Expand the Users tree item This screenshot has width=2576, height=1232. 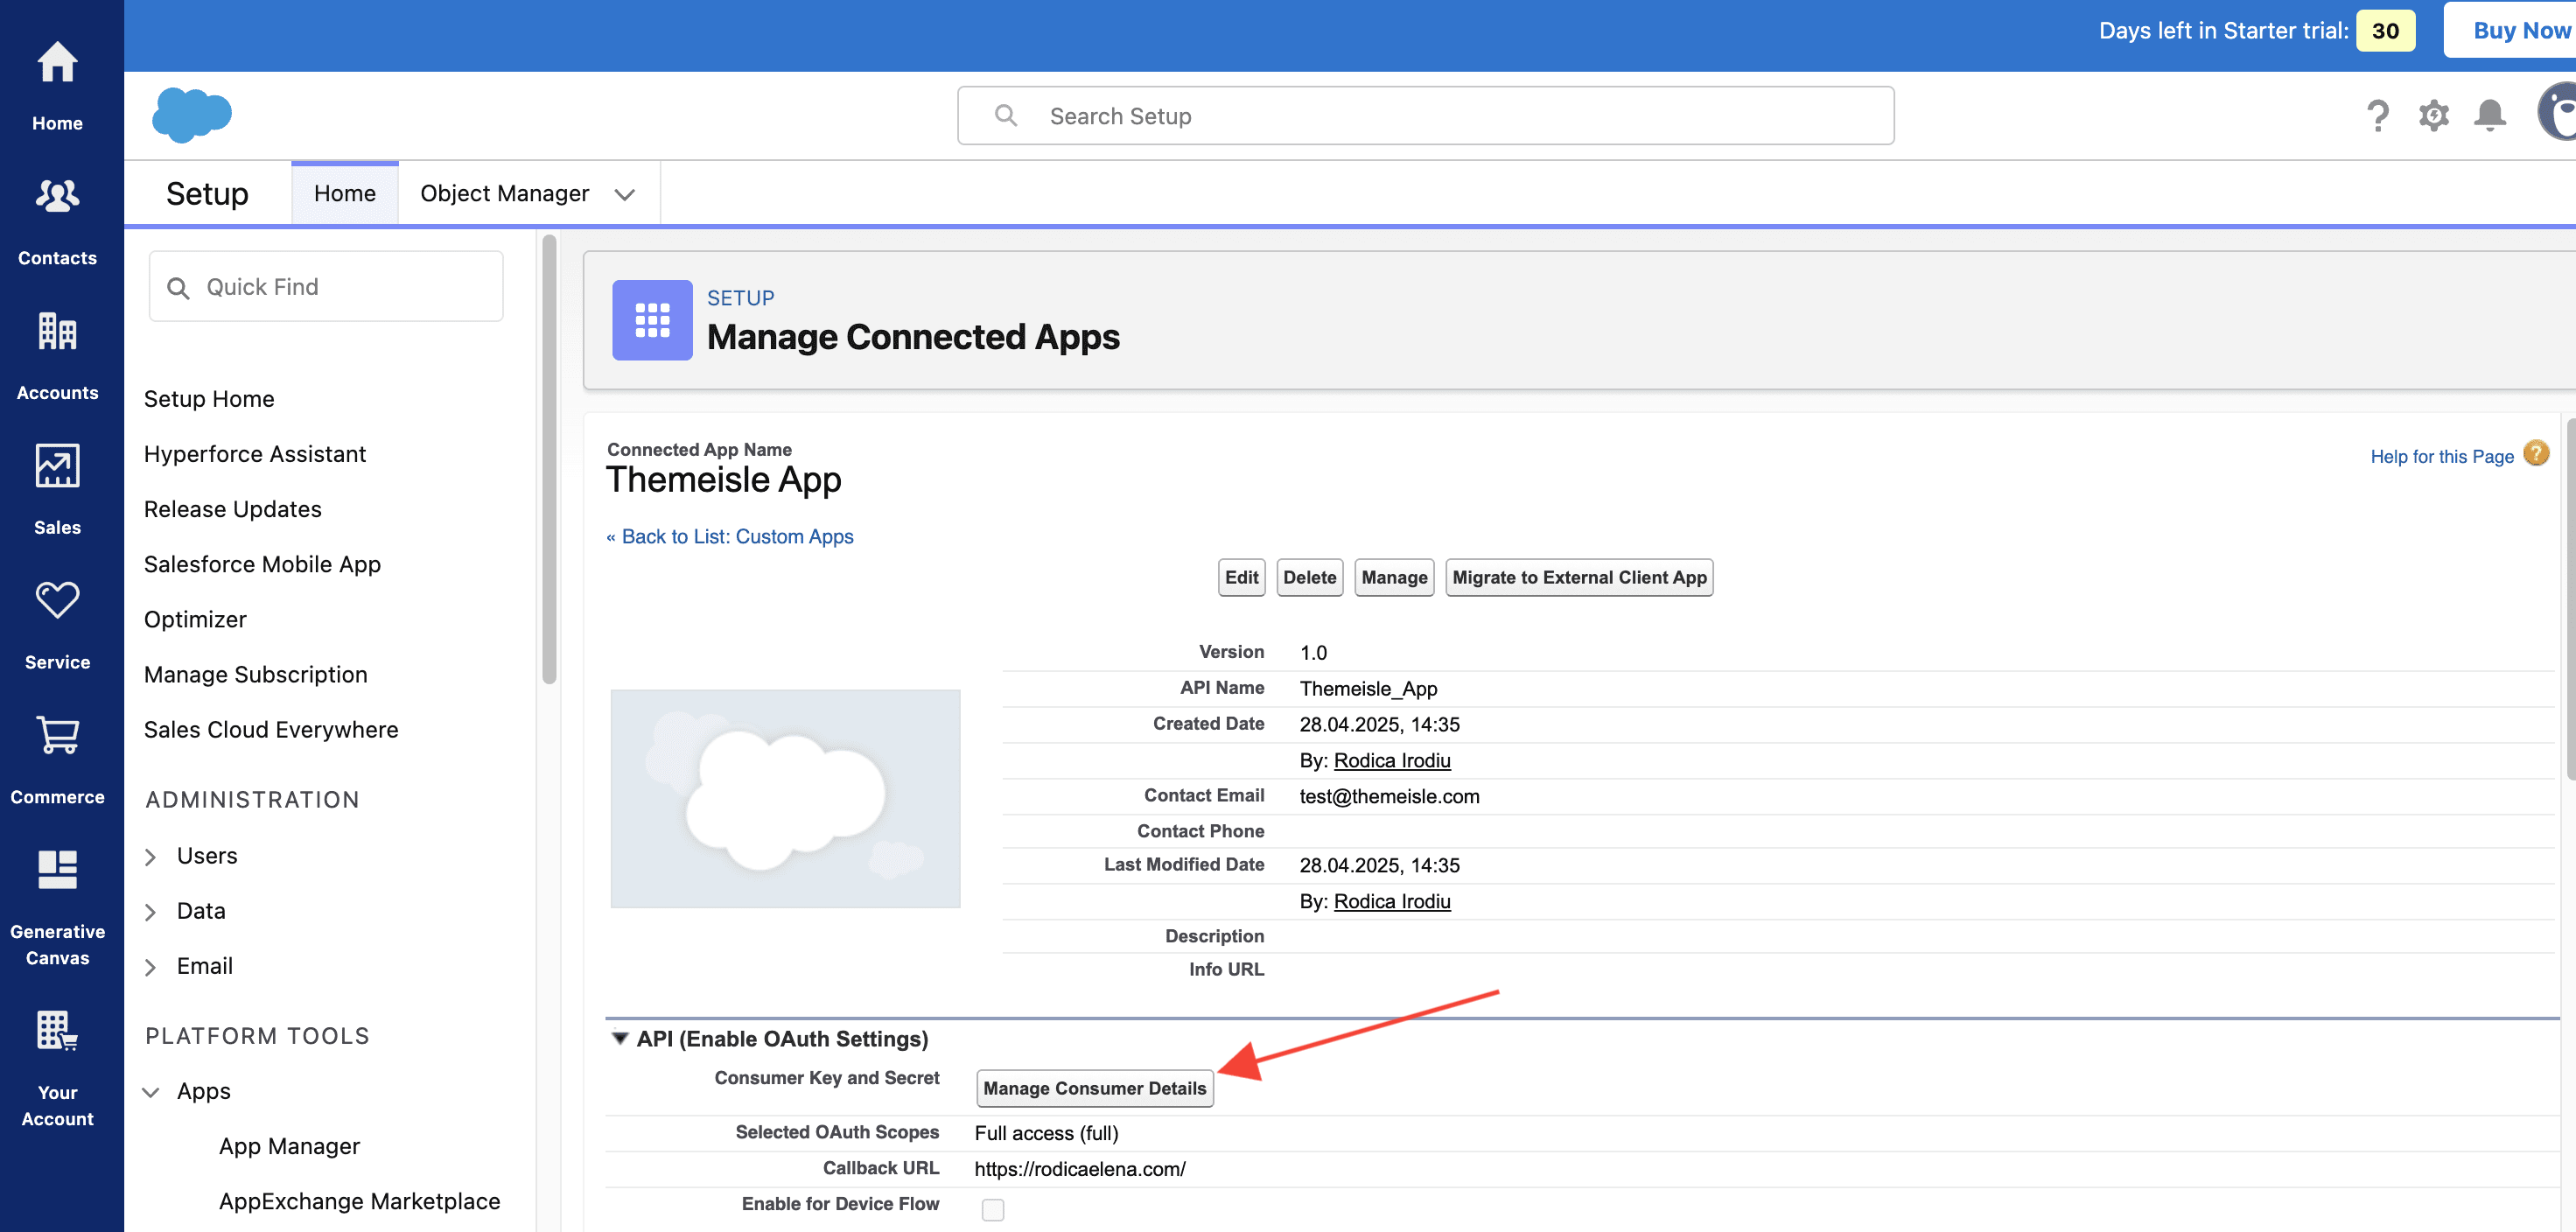click(151, 857)
